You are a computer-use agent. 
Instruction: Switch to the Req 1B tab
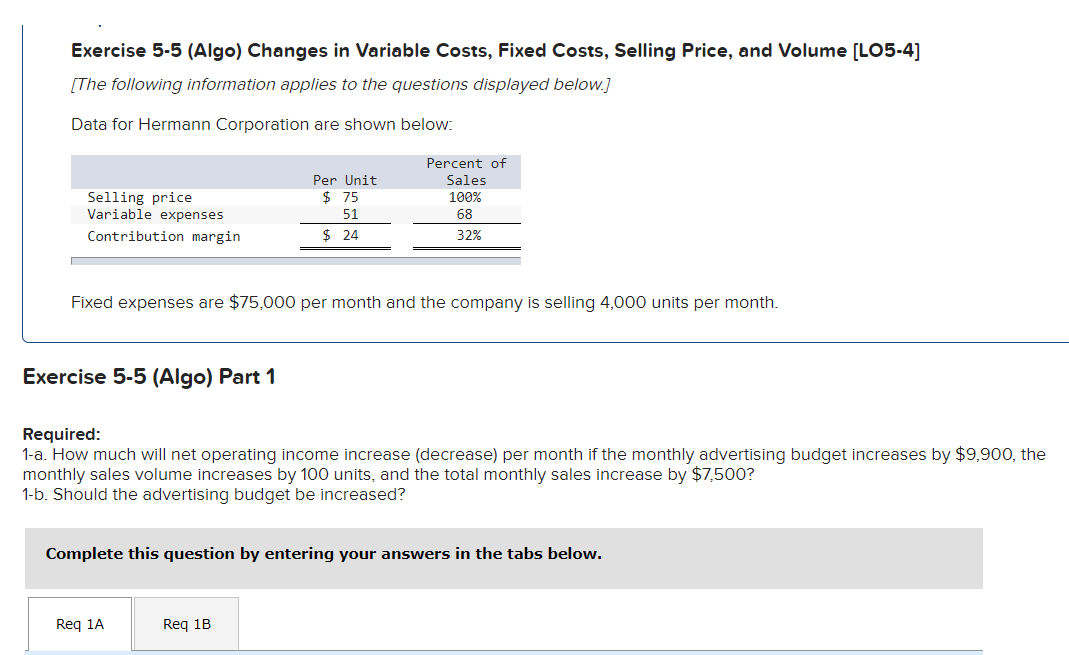(185, 623)
